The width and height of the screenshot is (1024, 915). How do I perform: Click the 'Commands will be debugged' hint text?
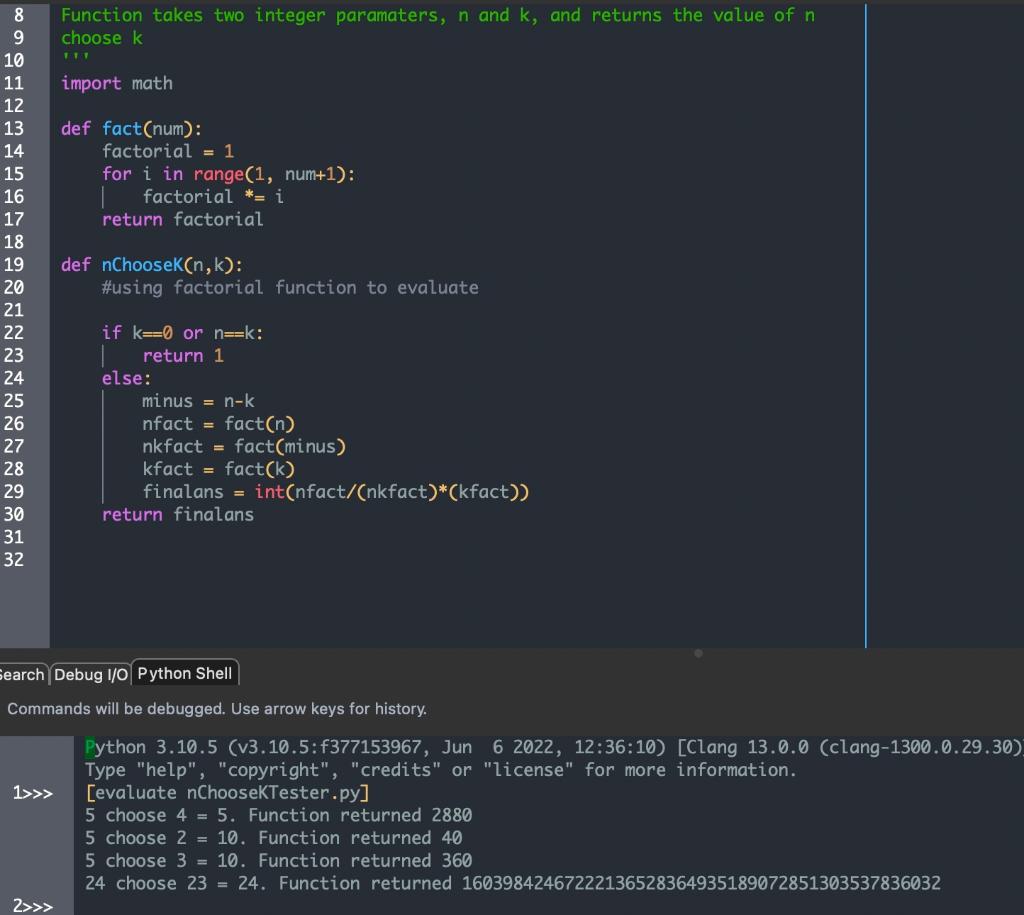(x=217, y=709)
